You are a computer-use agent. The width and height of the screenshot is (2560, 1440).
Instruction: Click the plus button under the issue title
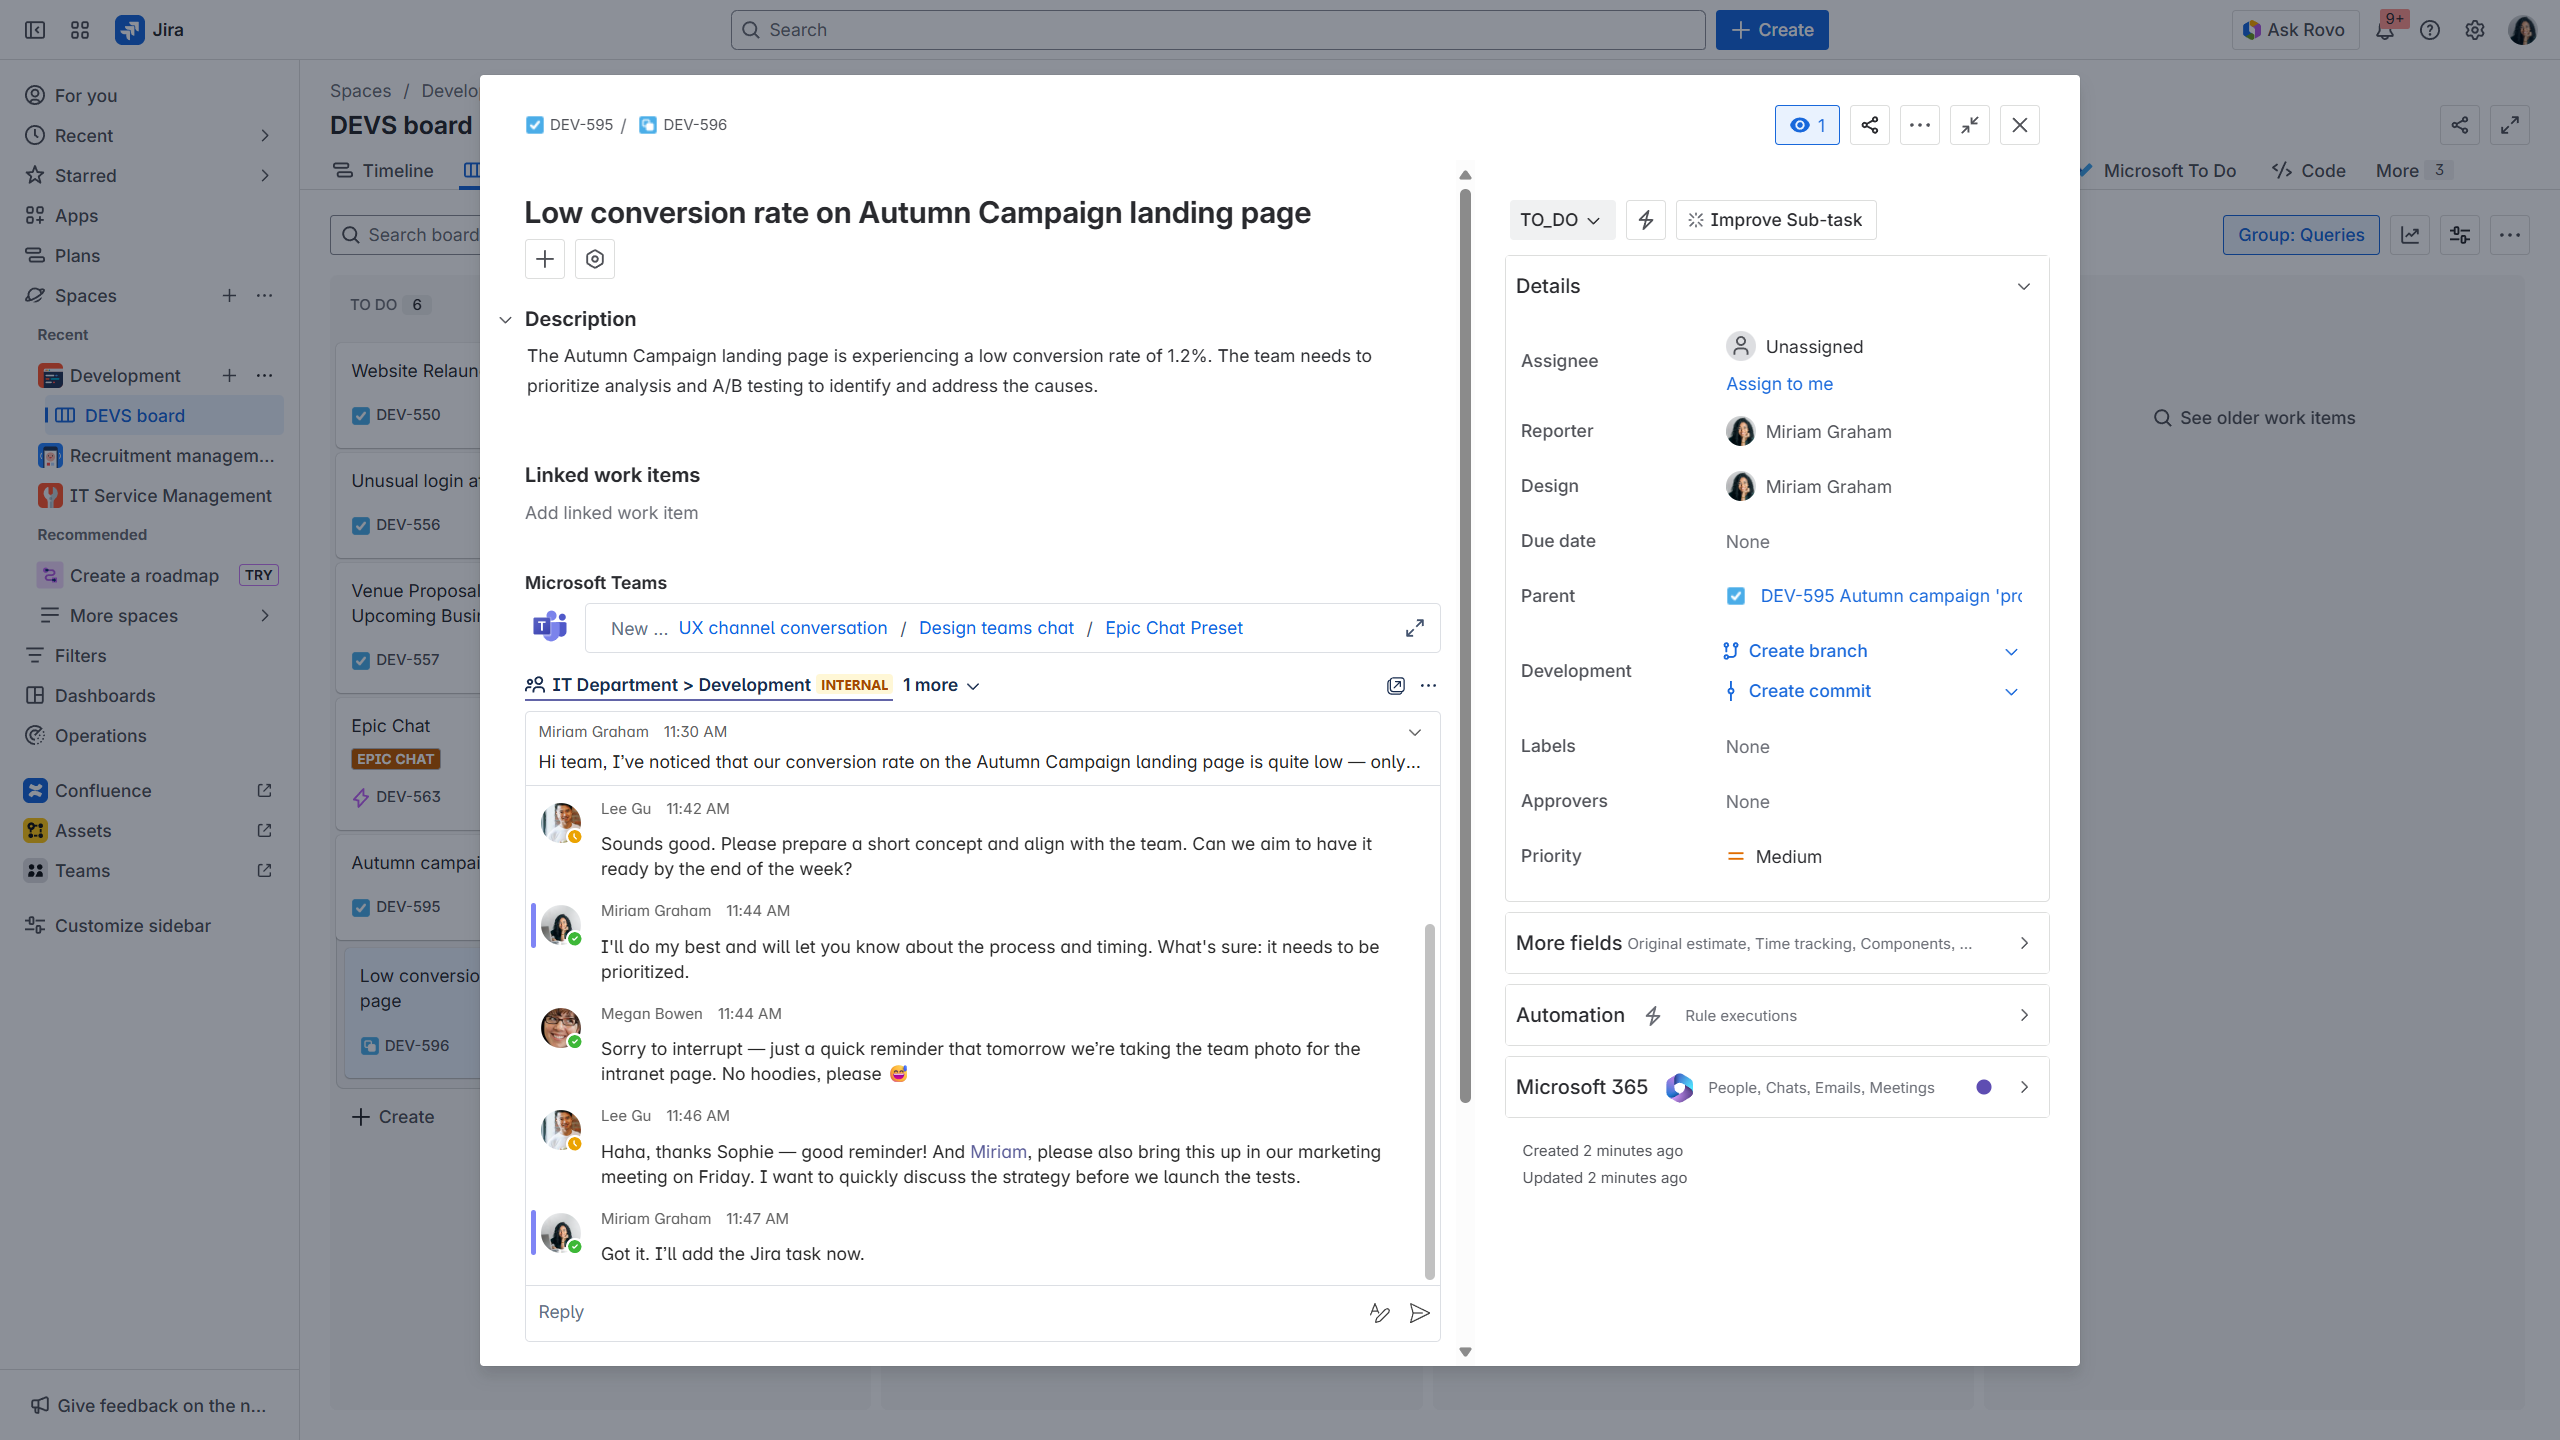545,260
